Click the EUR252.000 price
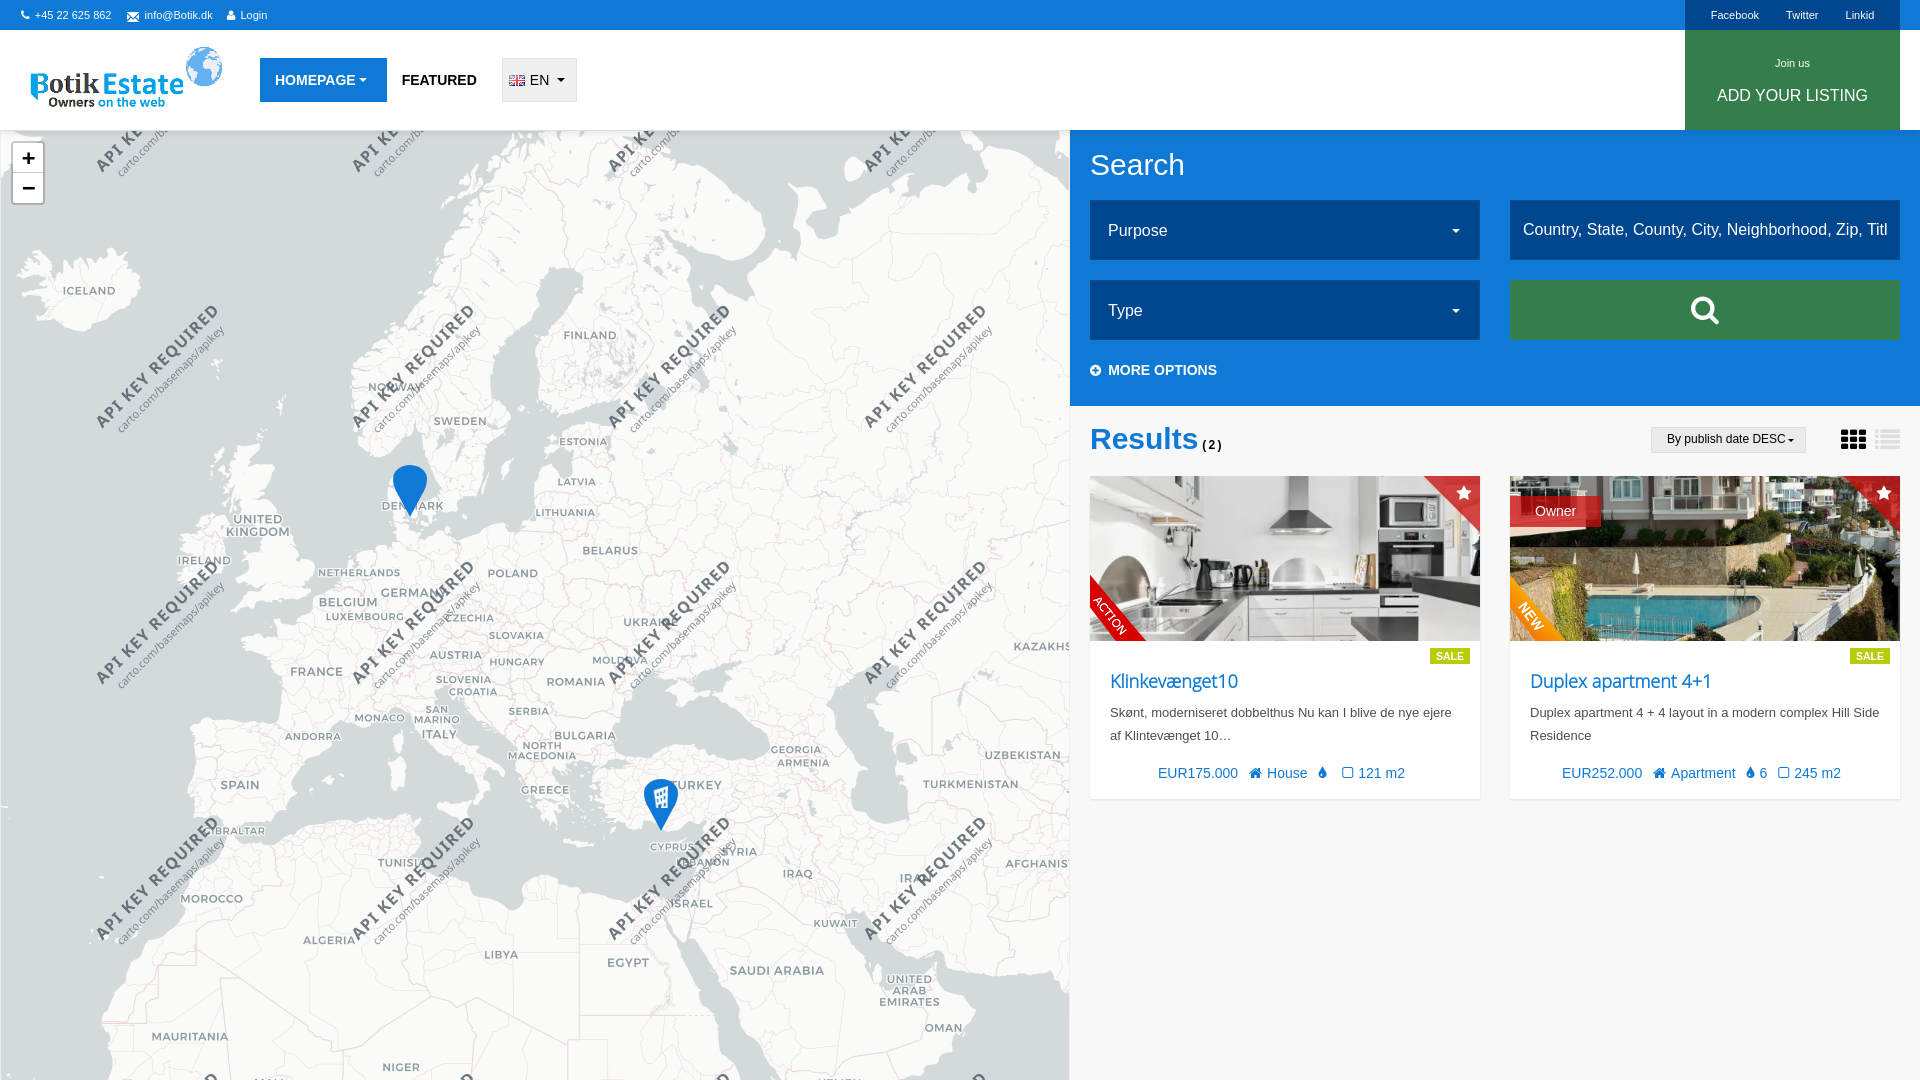Image resolution: width=1920 pixels, height=1080 pixels. 1602,773
